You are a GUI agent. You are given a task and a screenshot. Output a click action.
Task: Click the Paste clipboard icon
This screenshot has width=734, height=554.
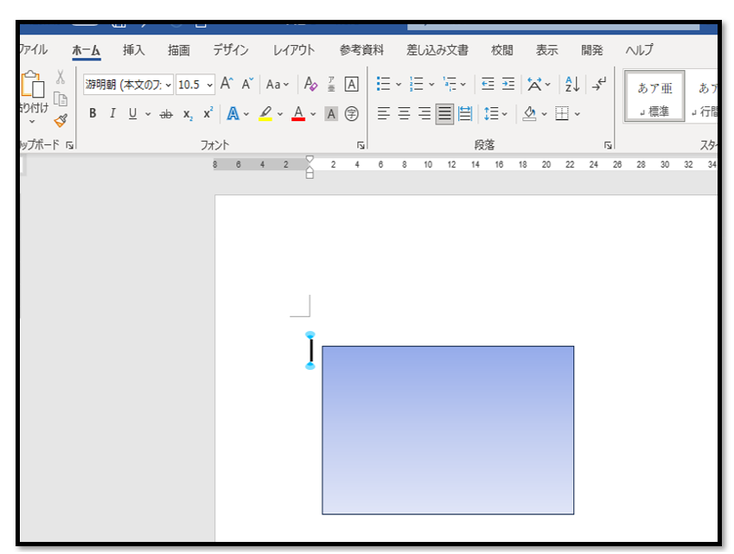[33, 84]
